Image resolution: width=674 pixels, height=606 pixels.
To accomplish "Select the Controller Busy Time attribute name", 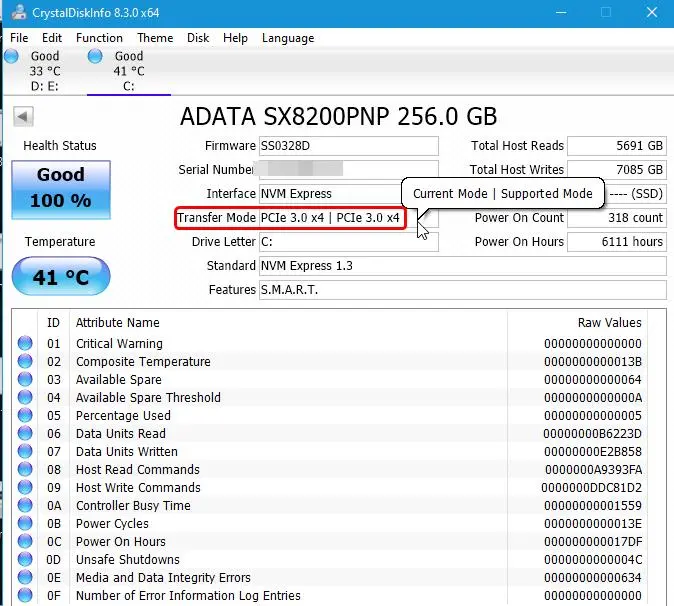I will [x=133, y=505].
